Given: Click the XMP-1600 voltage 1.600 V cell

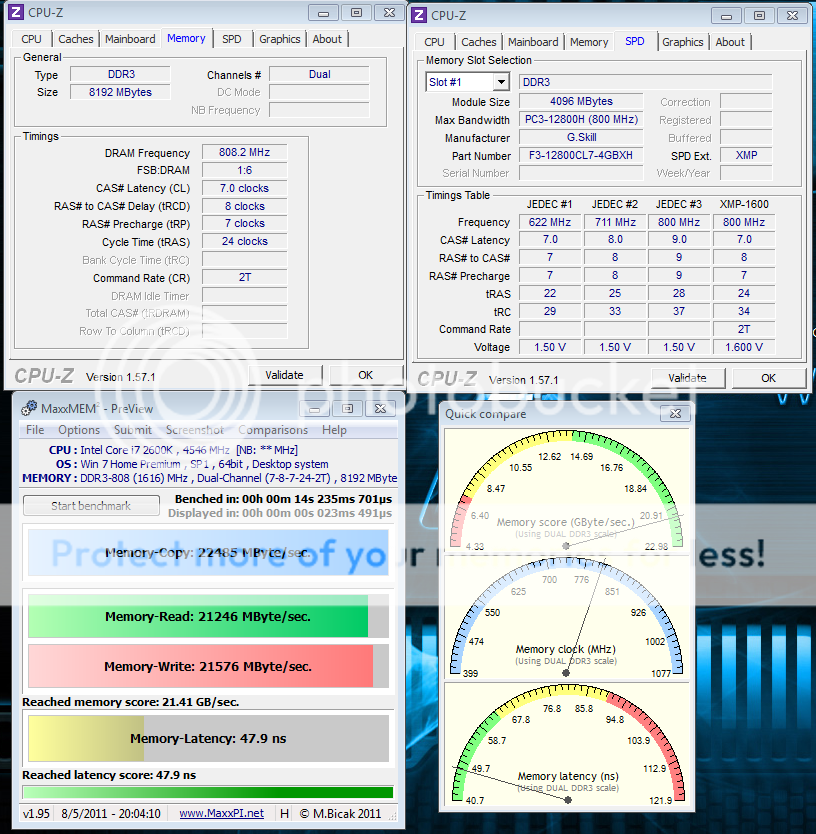Looking at the screenshot, I should pos(744,347).
